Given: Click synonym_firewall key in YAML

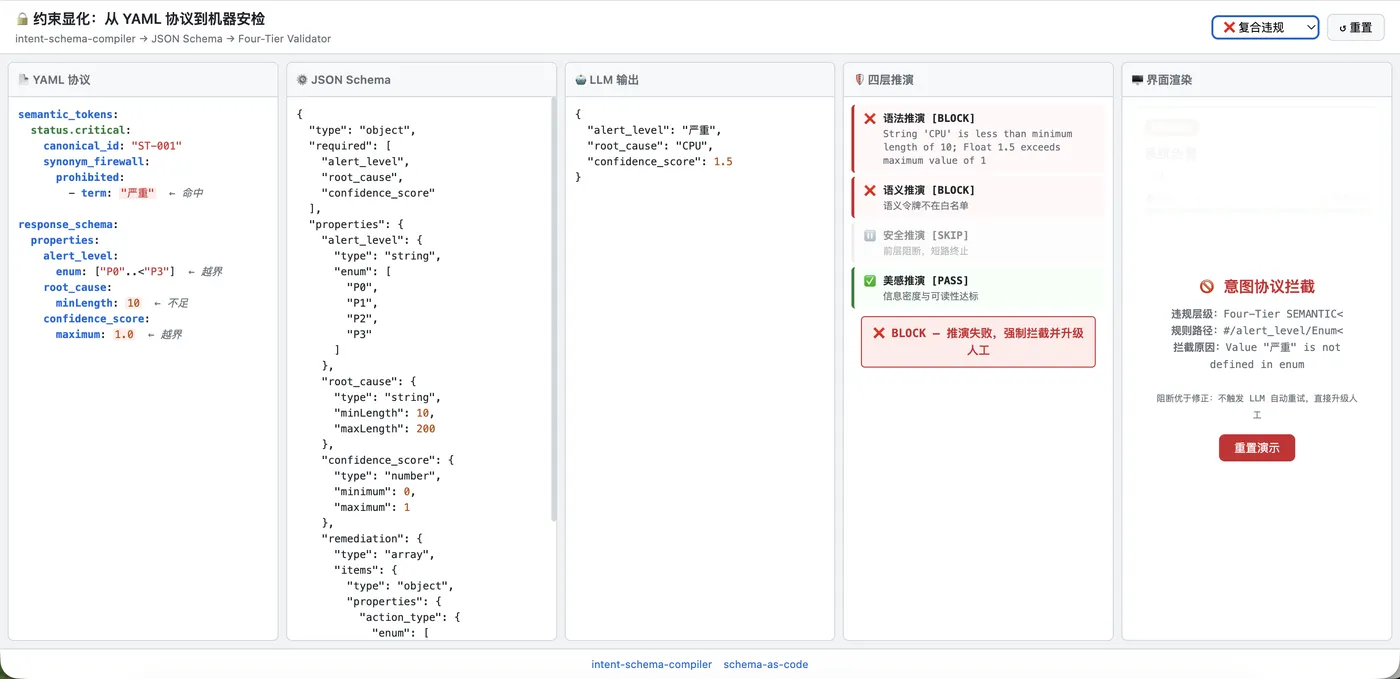Looking at the screenshot, I should 96,161.
